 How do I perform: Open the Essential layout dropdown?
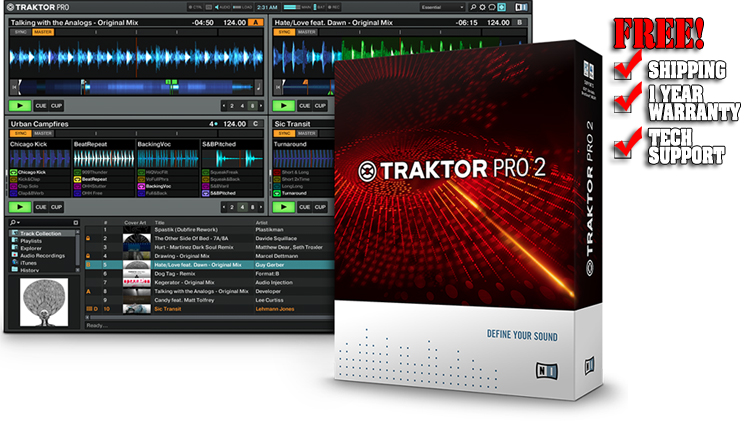tap(442, 7)
